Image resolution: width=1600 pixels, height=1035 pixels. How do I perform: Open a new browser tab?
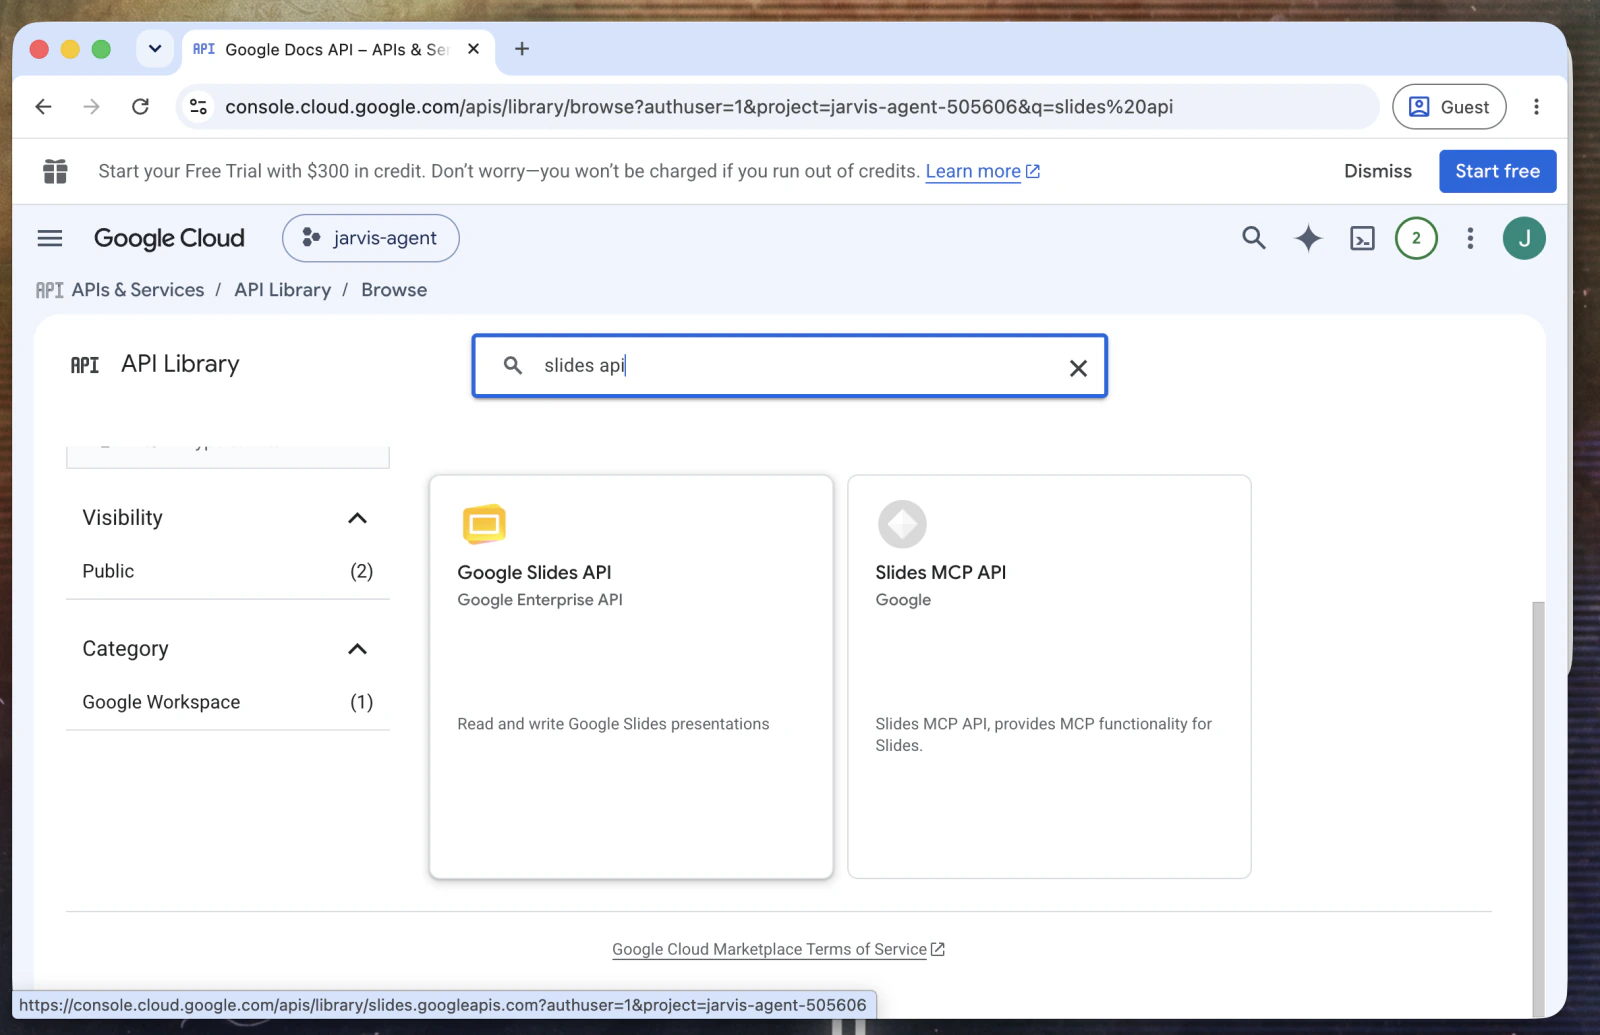tap(522, 49)
